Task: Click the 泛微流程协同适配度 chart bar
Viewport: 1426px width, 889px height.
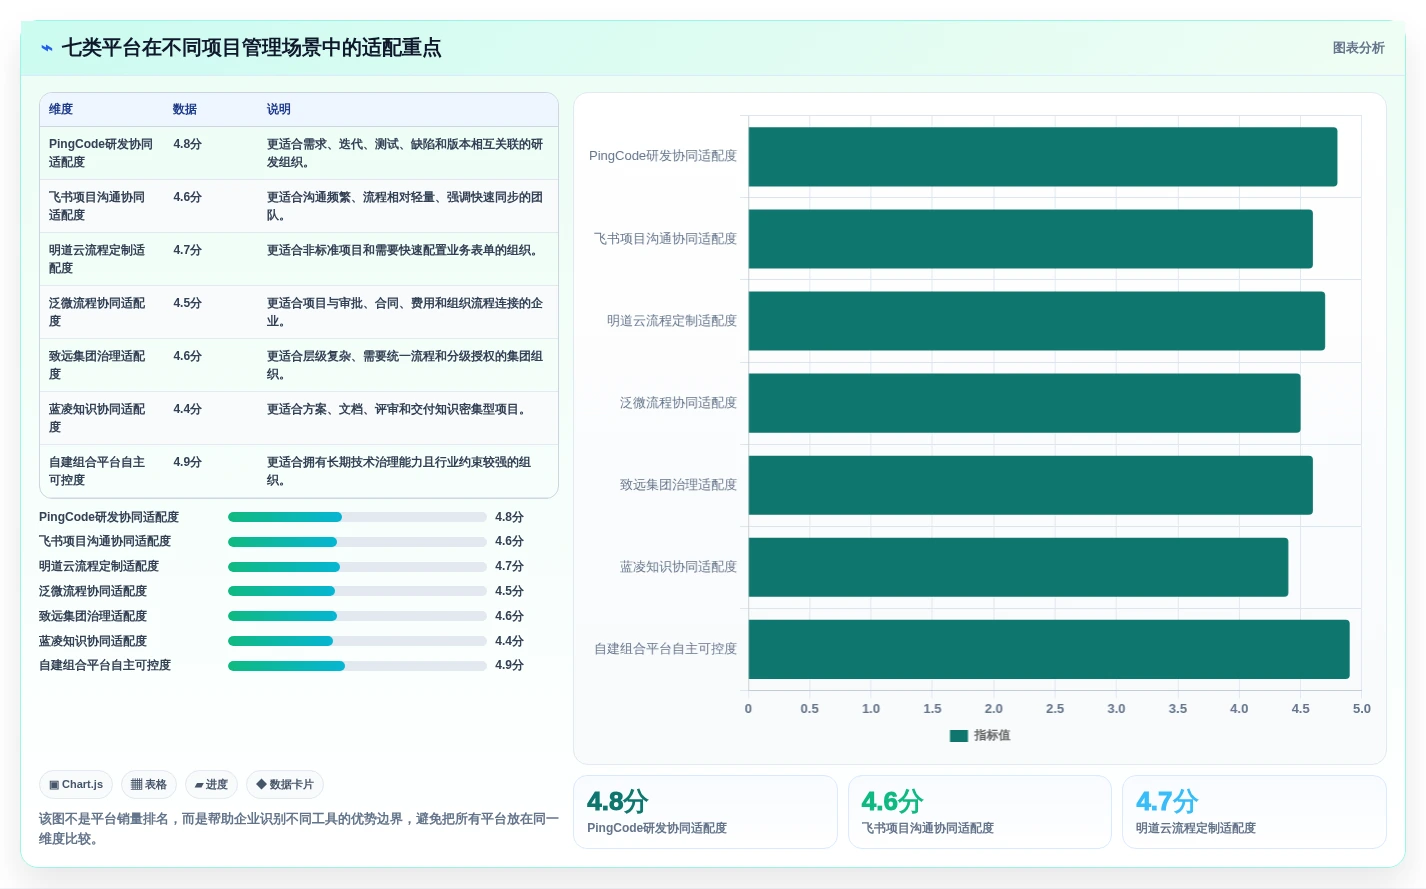Action: 1024,403
